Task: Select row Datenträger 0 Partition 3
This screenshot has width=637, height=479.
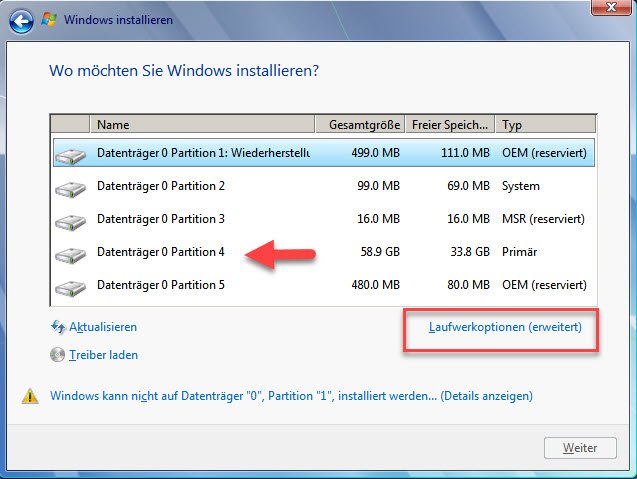Action: [324, 219]
